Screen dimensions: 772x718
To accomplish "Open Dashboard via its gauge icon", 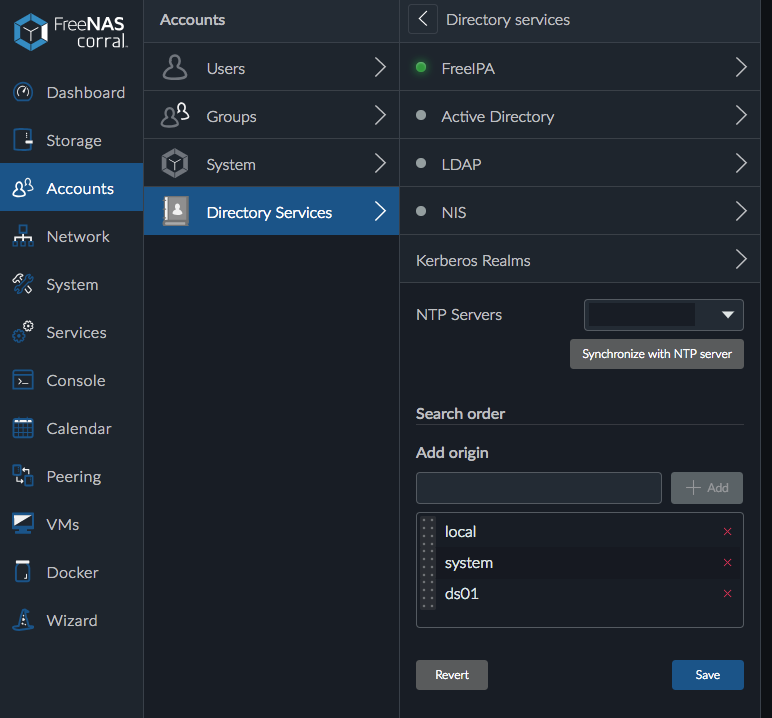I will pos(23,92).
